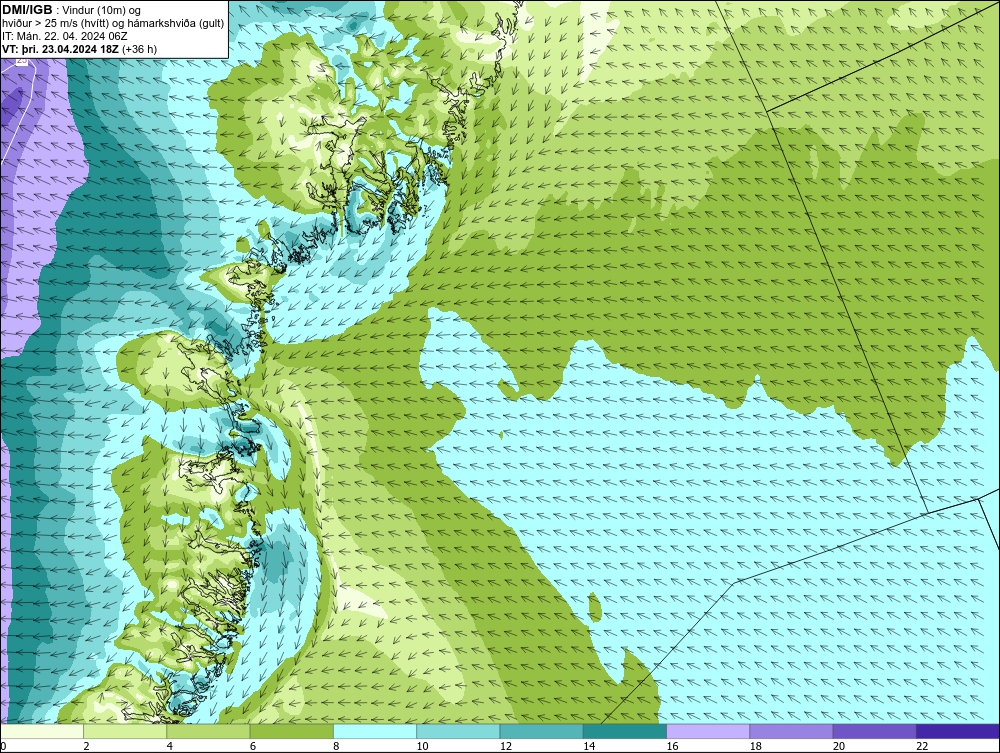The width and height of the screenshot is (1000, 753).
Task: Click the legend scale label "0"
Action: [x=3, y=747]
